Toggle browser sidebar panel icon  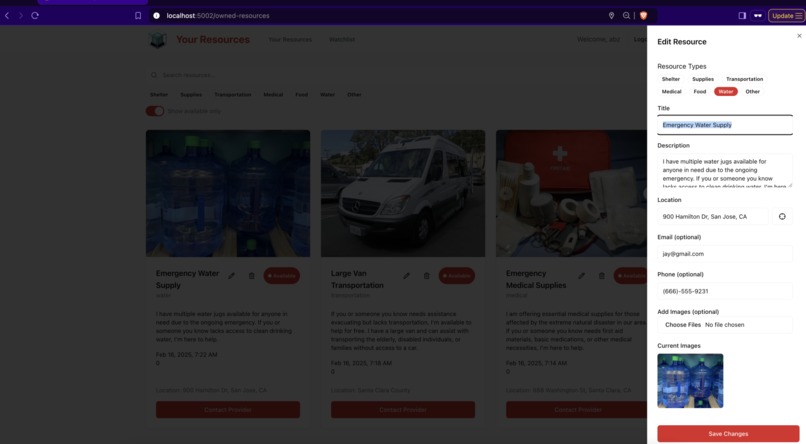(742, 15)
